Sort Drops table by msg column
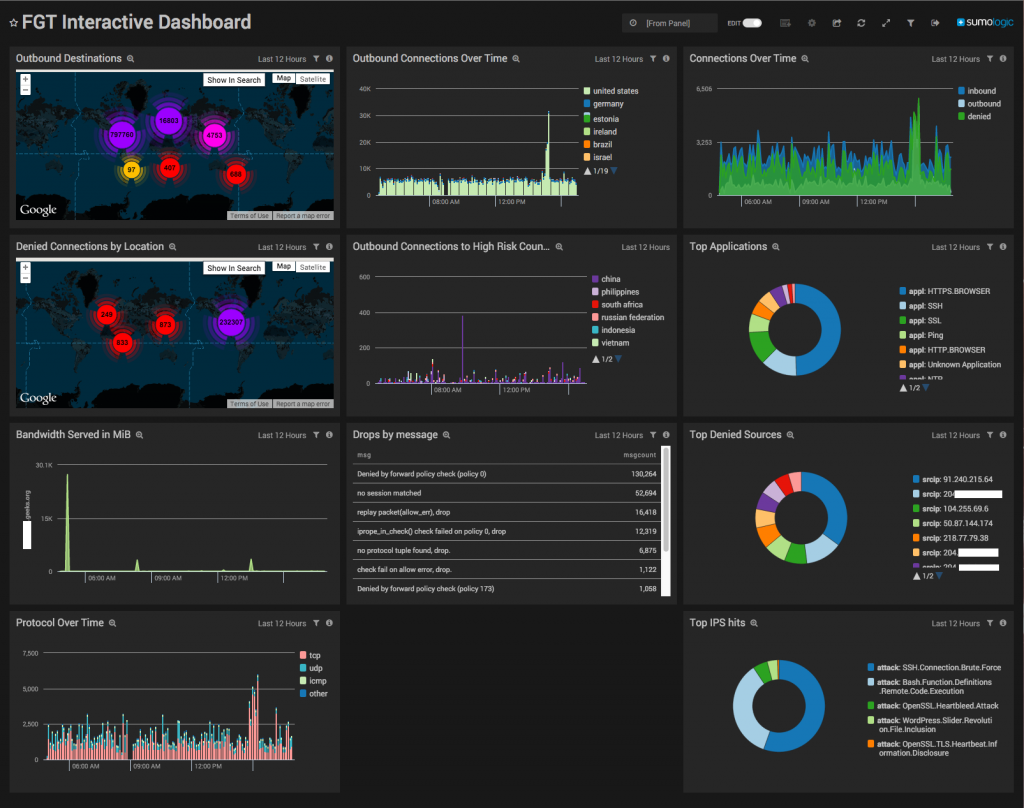 pyautogui.click(x=364, y=455)
